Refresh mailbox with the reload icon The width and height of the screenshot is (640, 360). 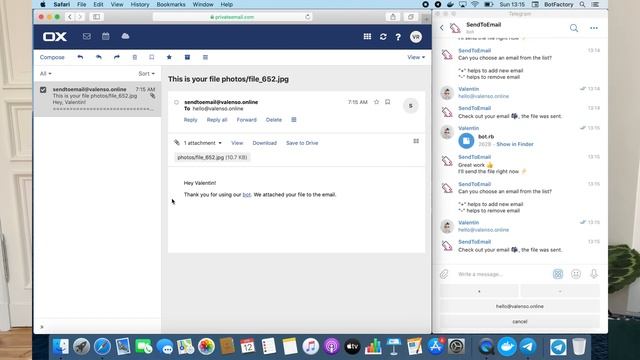pos(383,37)
